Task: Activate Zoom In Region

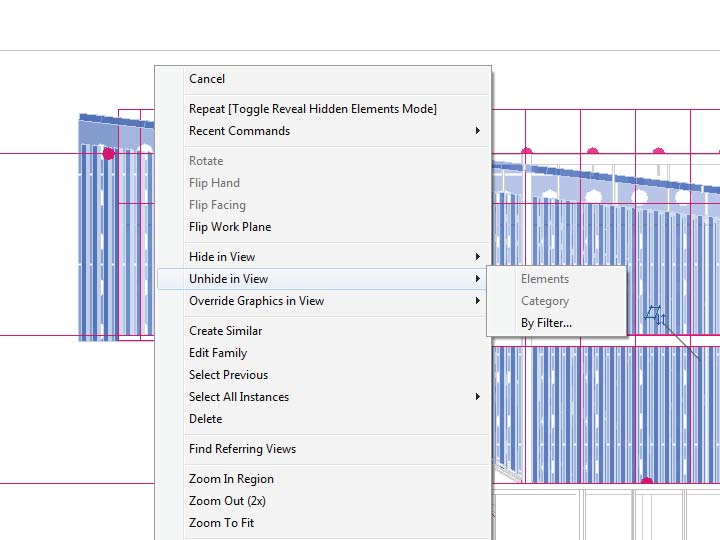Action: tap(231, 479)
